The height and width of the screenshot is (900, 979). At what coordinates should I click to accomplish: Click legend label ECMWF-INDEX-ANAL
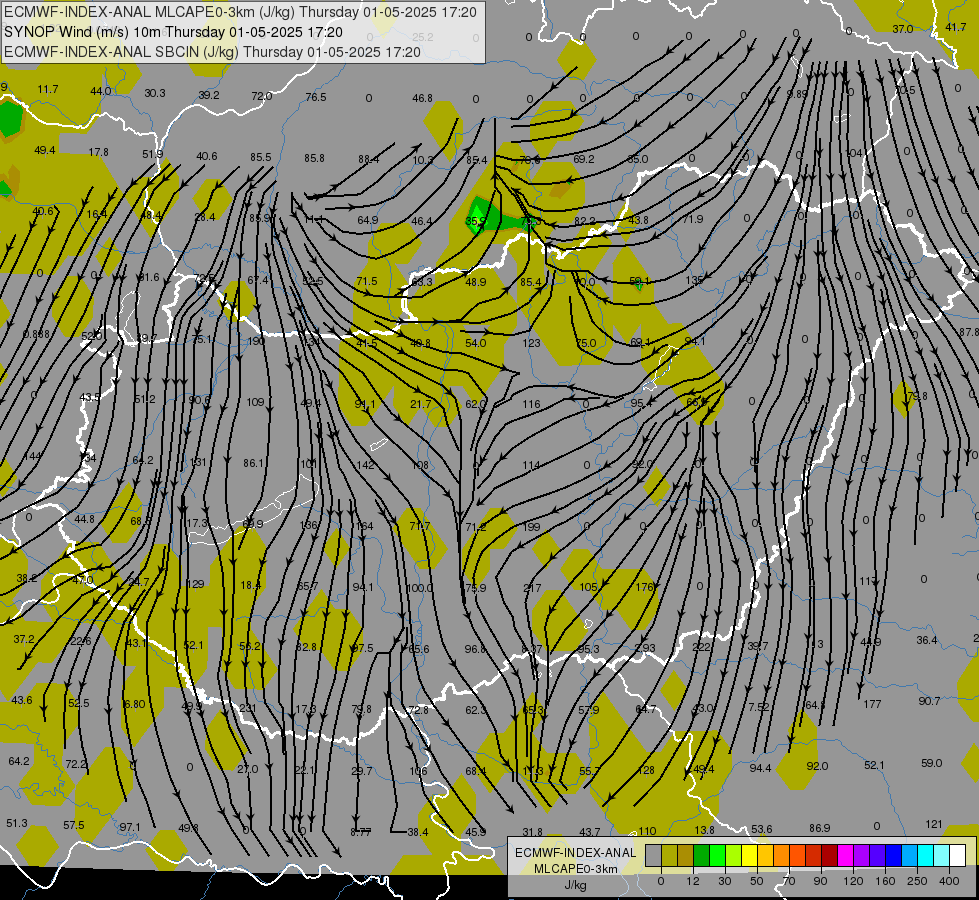coord(575,853)
